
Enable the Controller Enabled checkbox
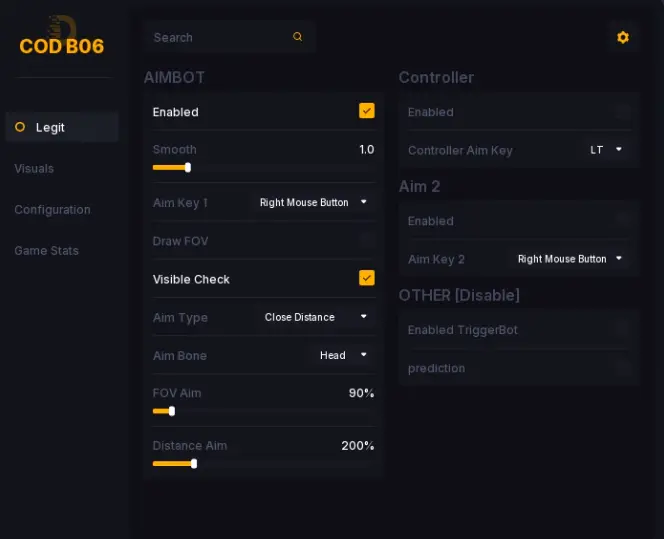point(624,112)
